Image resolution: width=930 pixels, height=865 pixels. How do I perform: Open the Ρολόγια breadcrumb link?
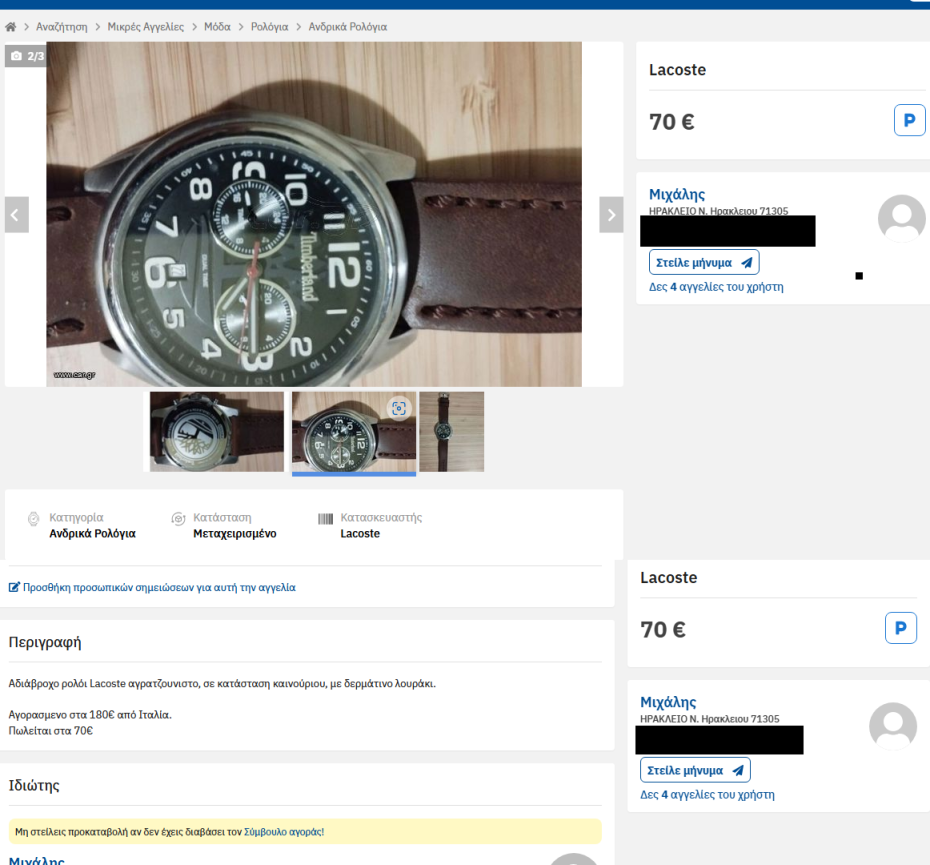click(x=269, y=27)
